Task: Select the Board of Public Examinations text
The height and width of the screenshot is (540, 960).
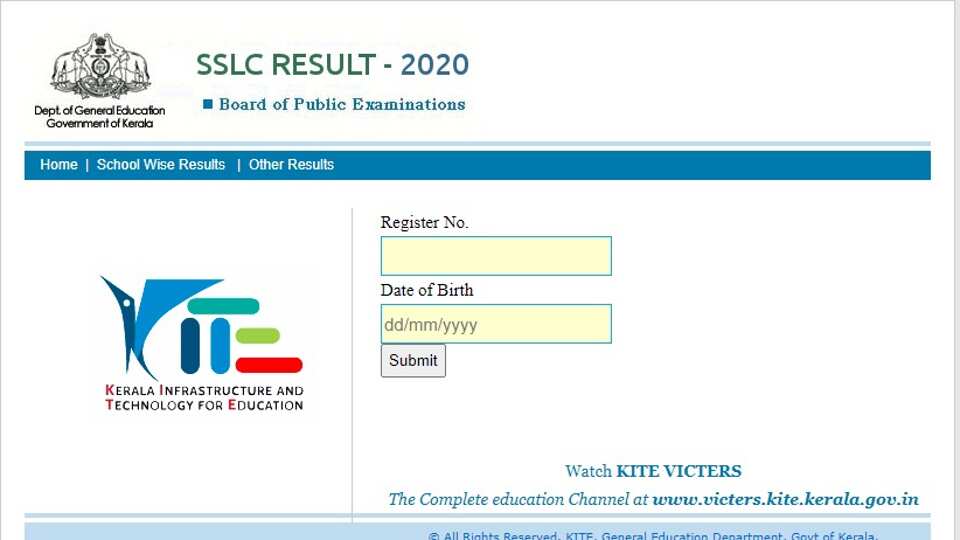Action: coord(342,104)
